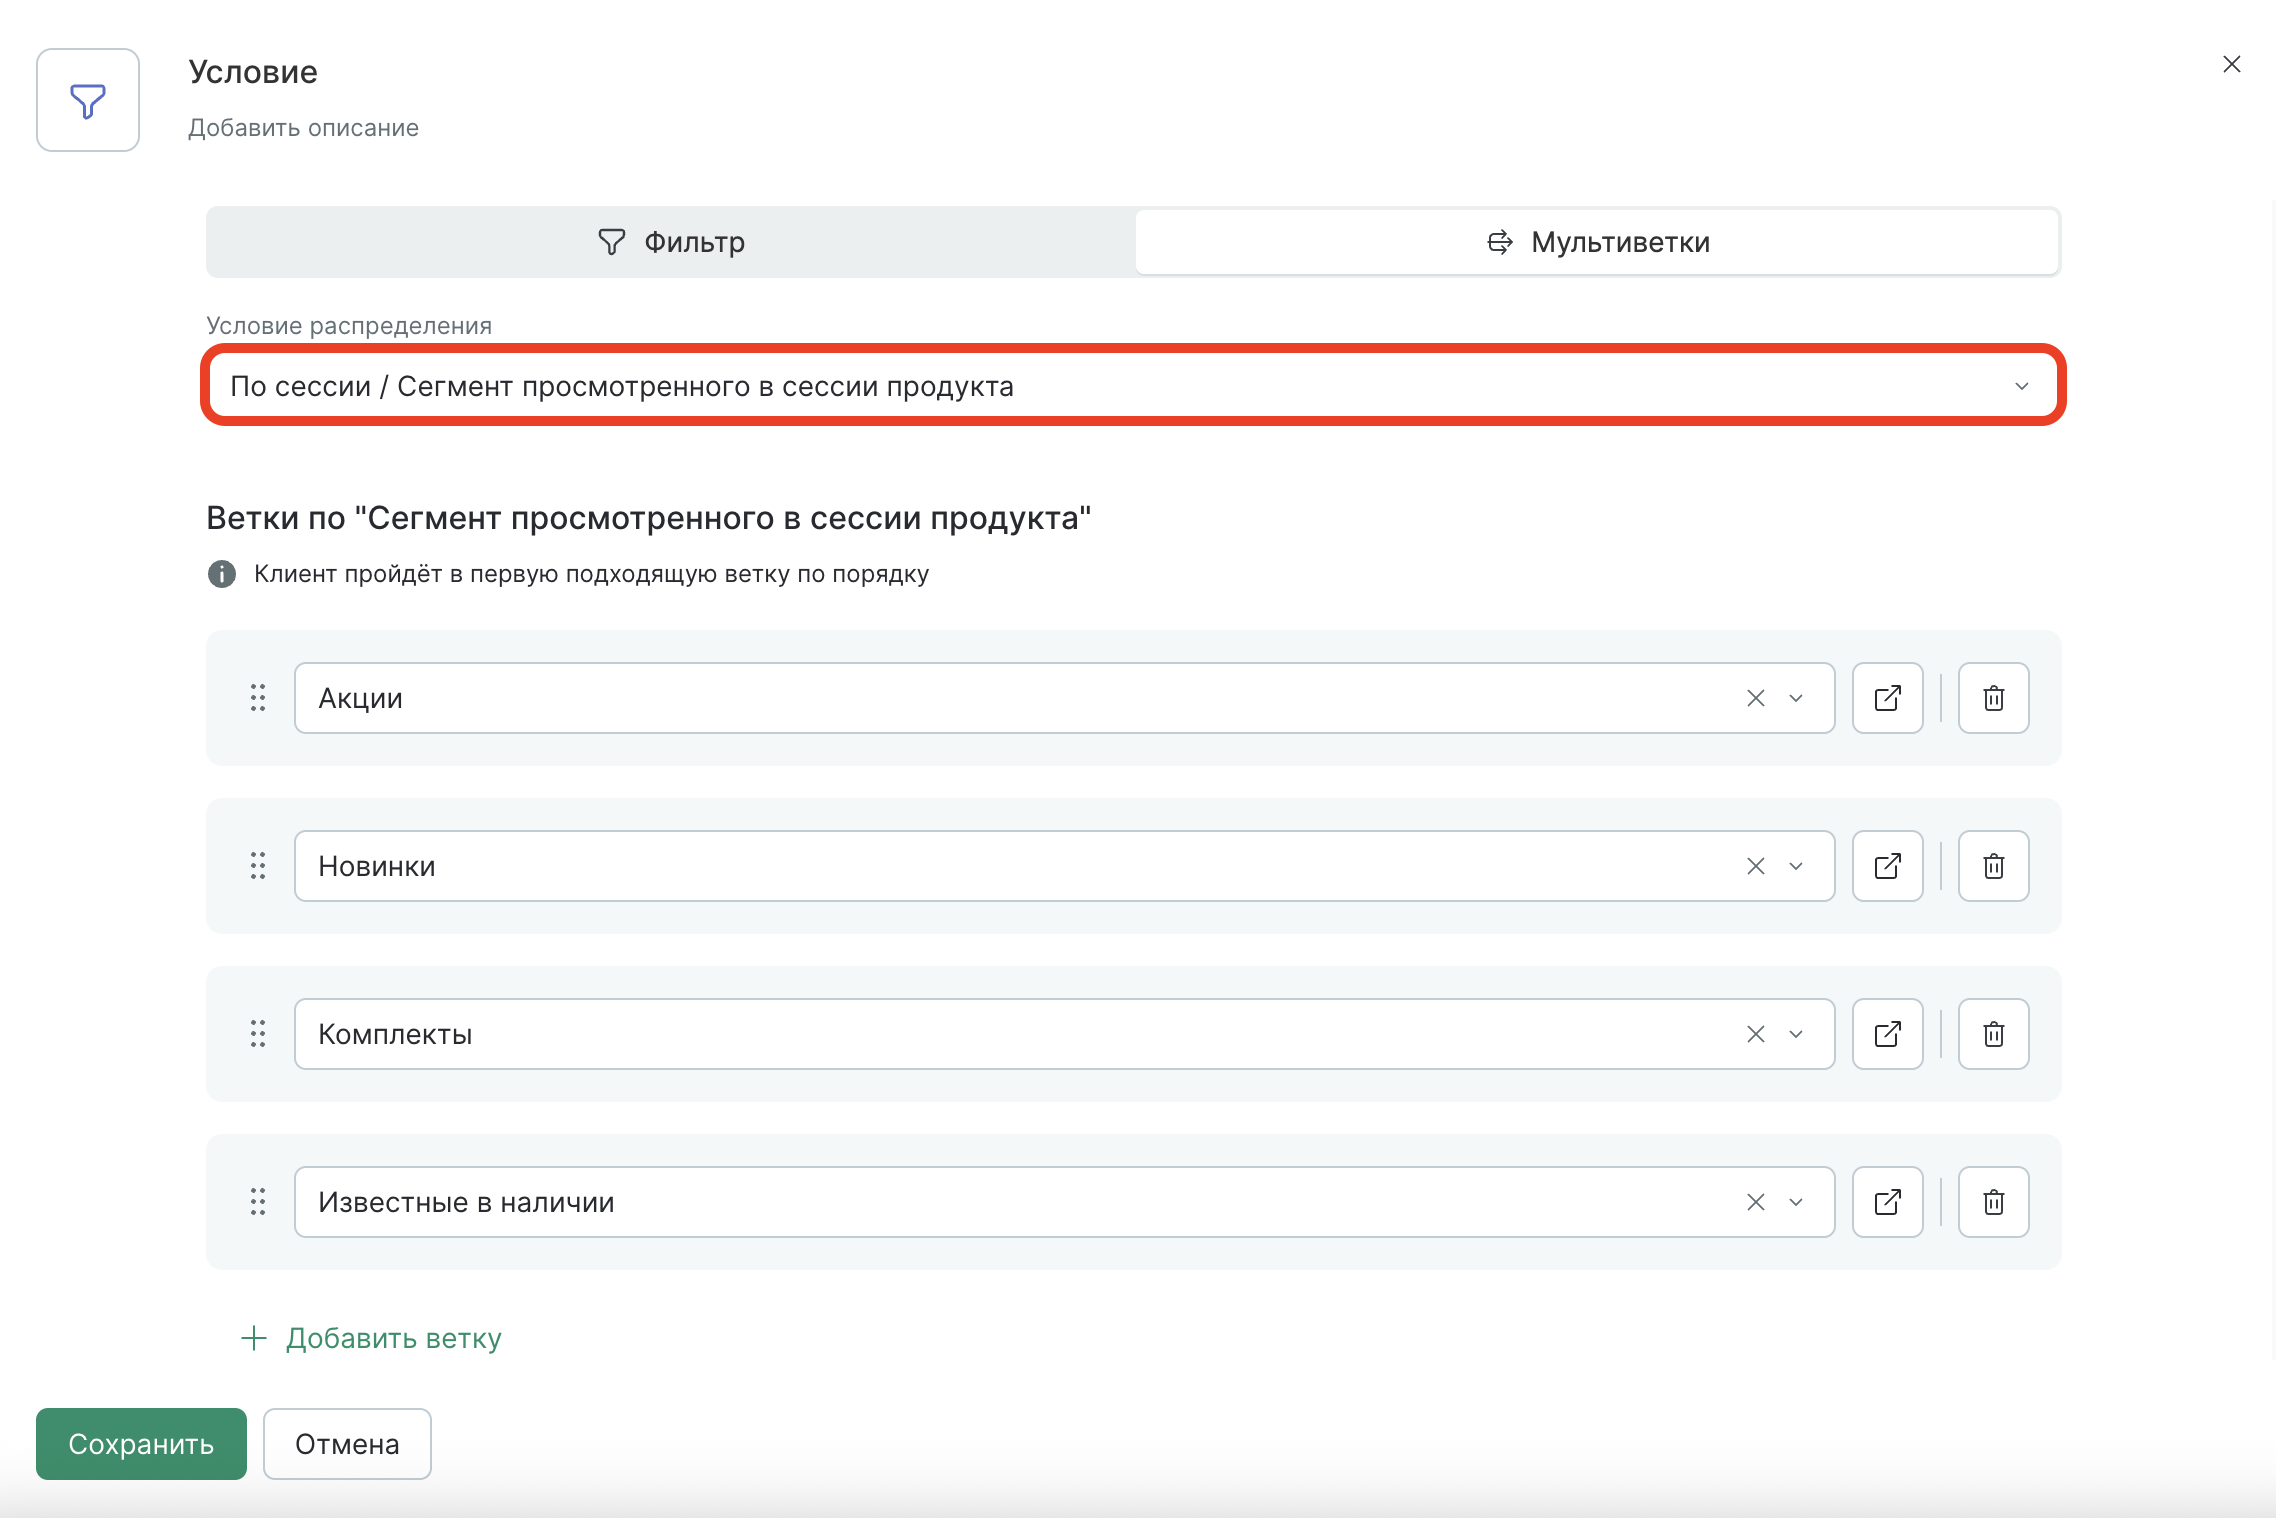Image resolution: width=2276 pixels, height=1518 pixels.
Task: Clear the Акции segment selection
Action: (x=1756, y=698)
